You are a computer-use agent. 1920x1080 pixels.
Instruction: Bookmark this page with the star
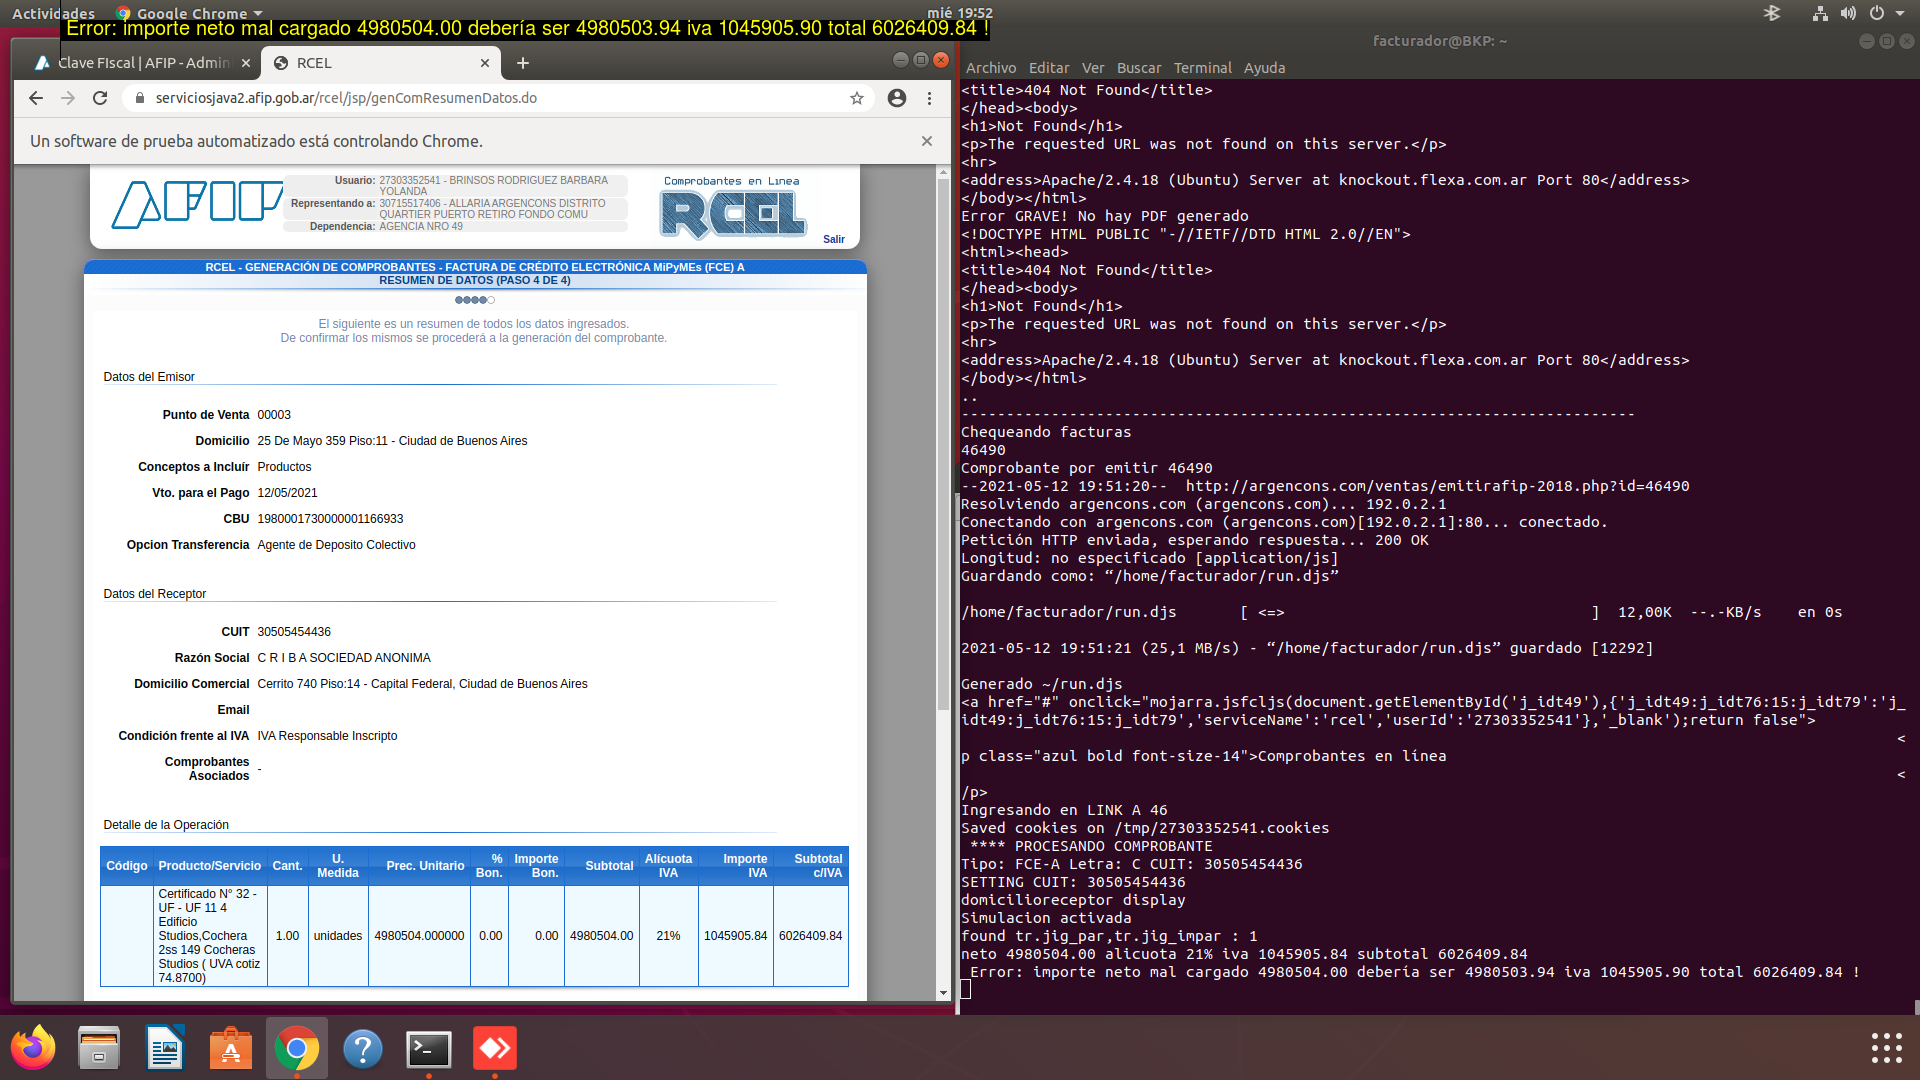tap(857, 98)
